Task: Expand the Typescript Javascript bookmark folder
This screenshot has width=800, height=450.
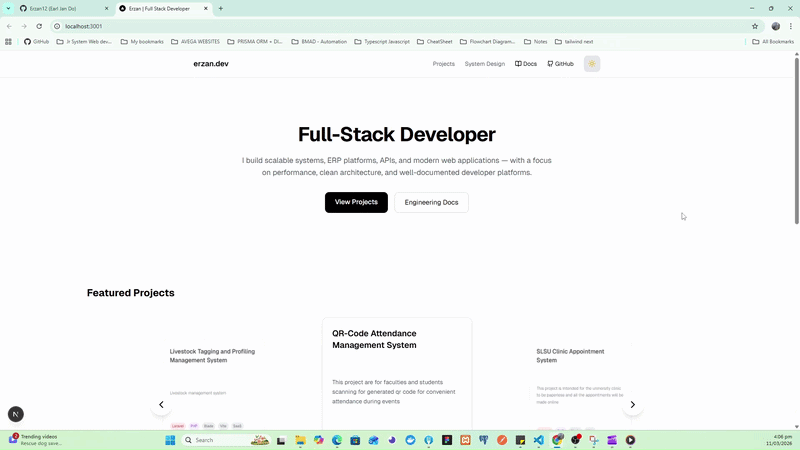Action: [382, 42]
